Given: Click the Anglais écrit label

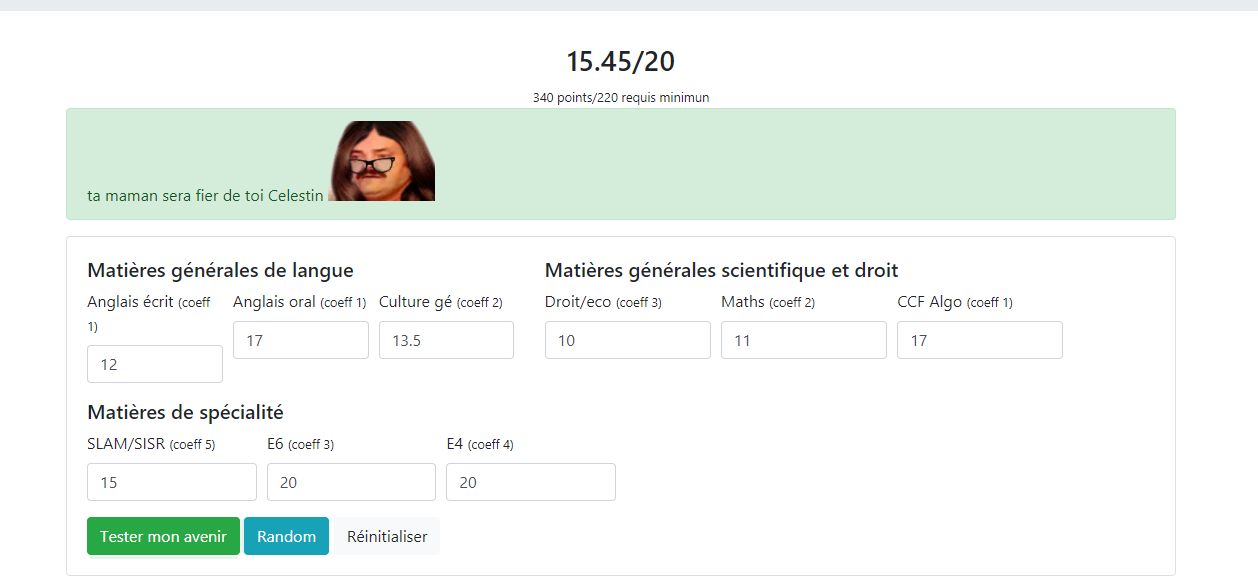Looking at the screenshot, I should pyautogui.click(x=130, y=302).
